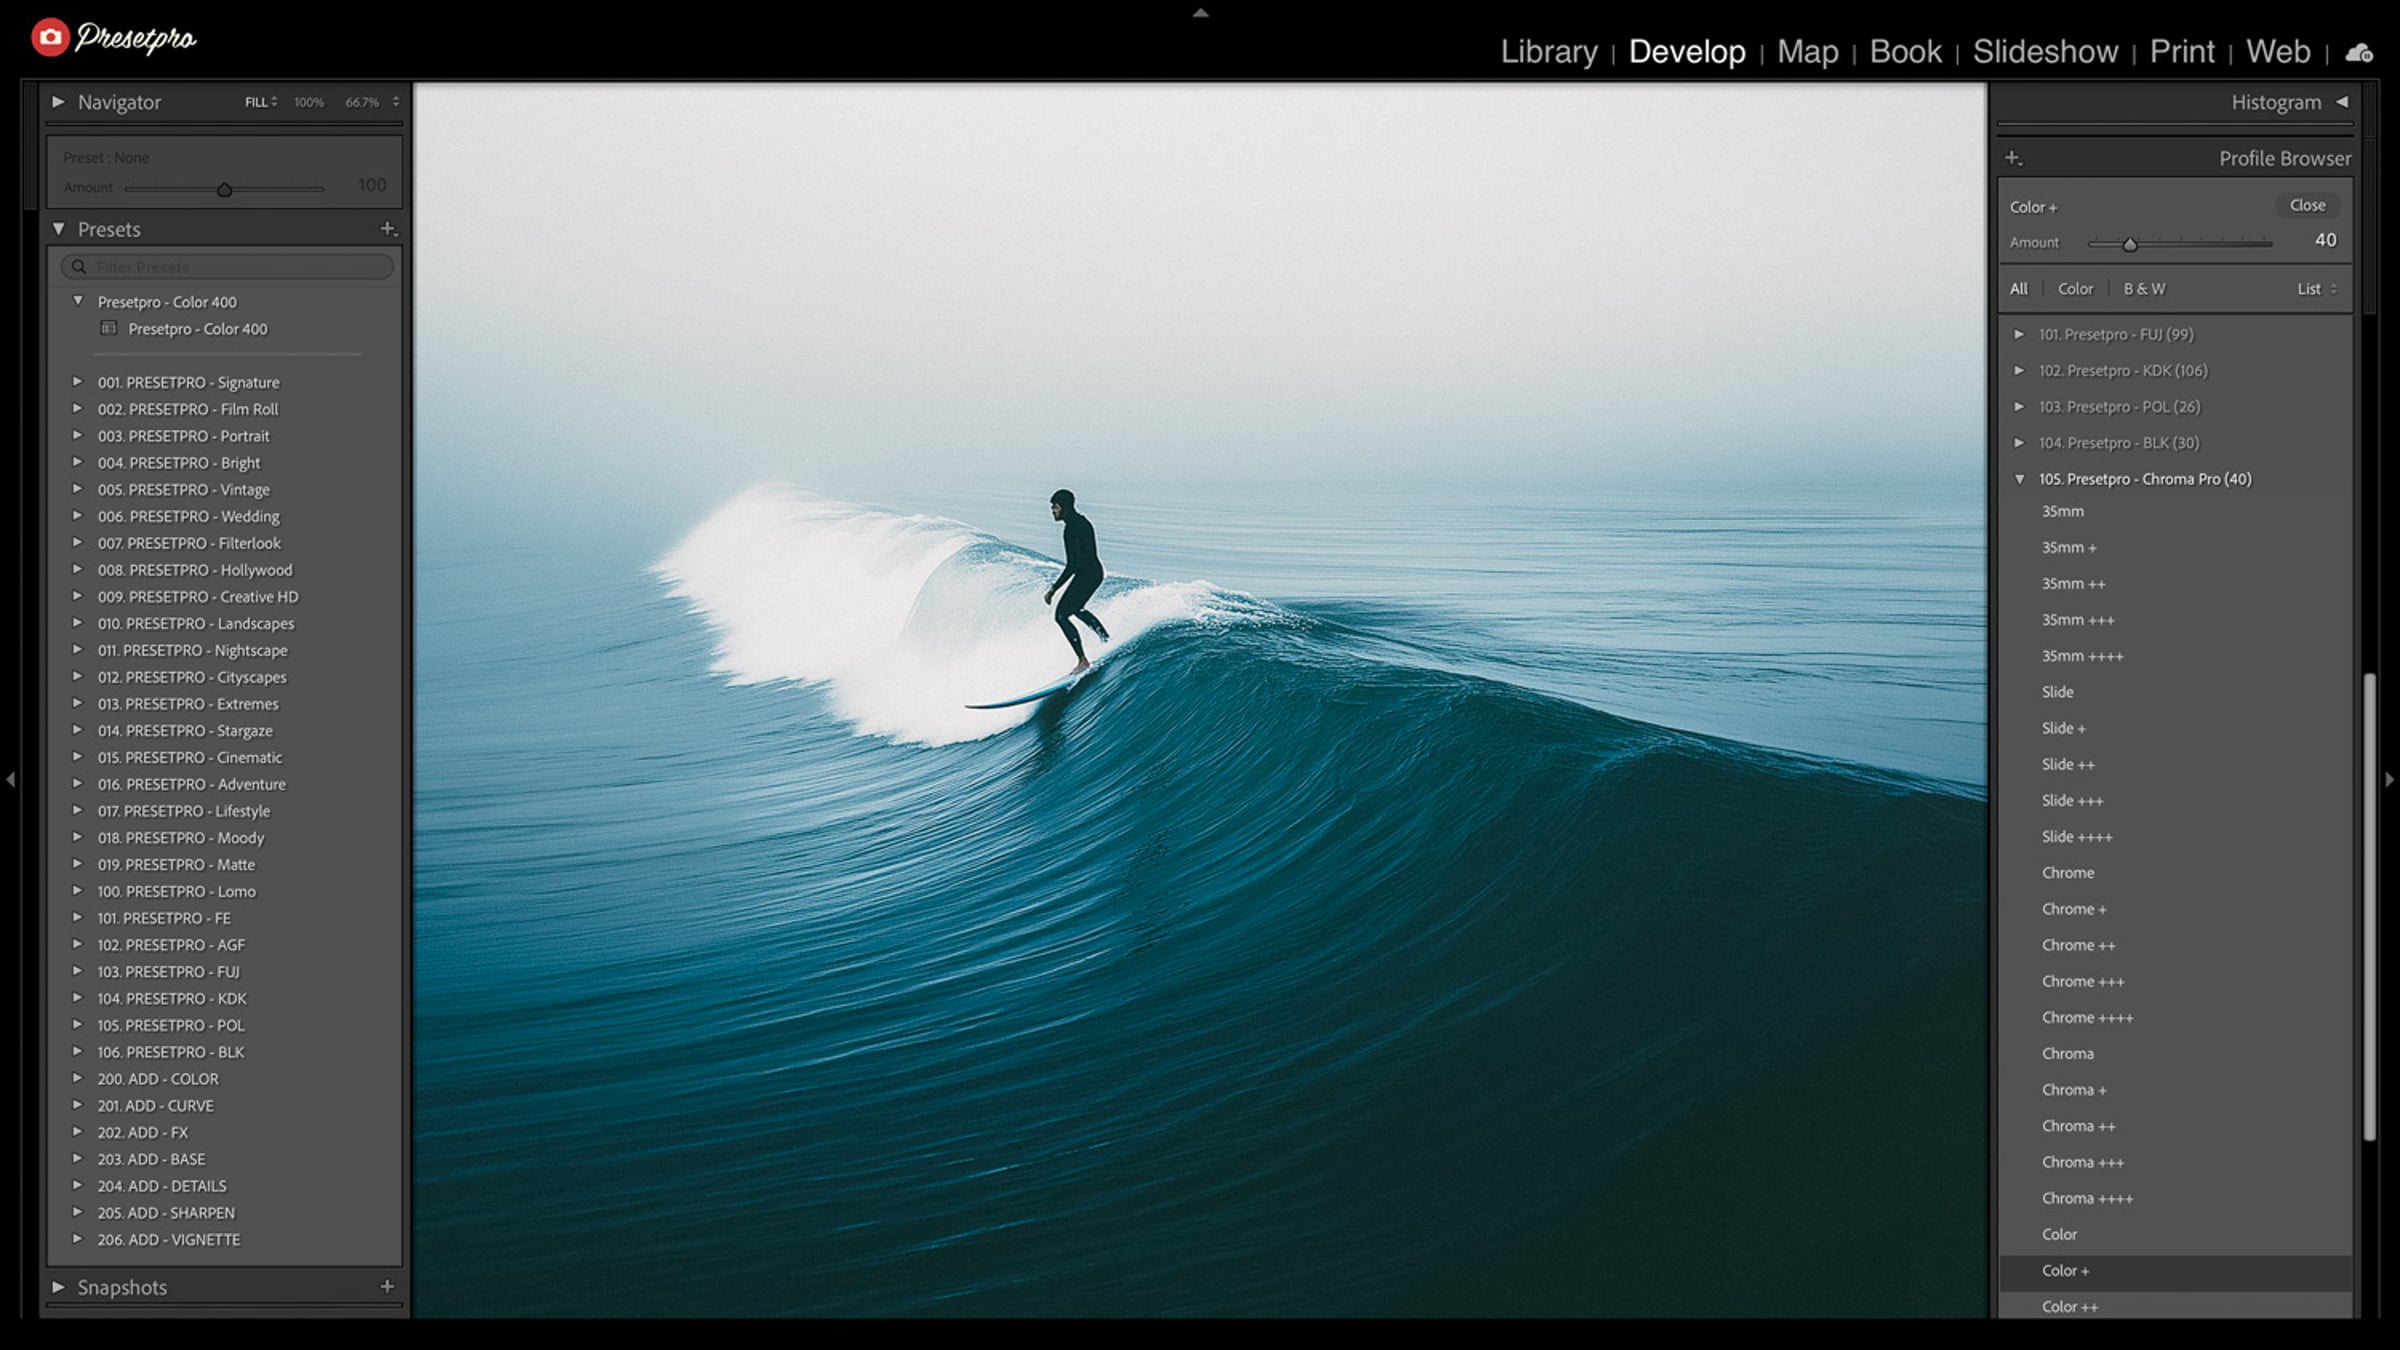2400x1350 pixels.
Task: Click the preset Amount value 100
Action: [x=372, y=185]
